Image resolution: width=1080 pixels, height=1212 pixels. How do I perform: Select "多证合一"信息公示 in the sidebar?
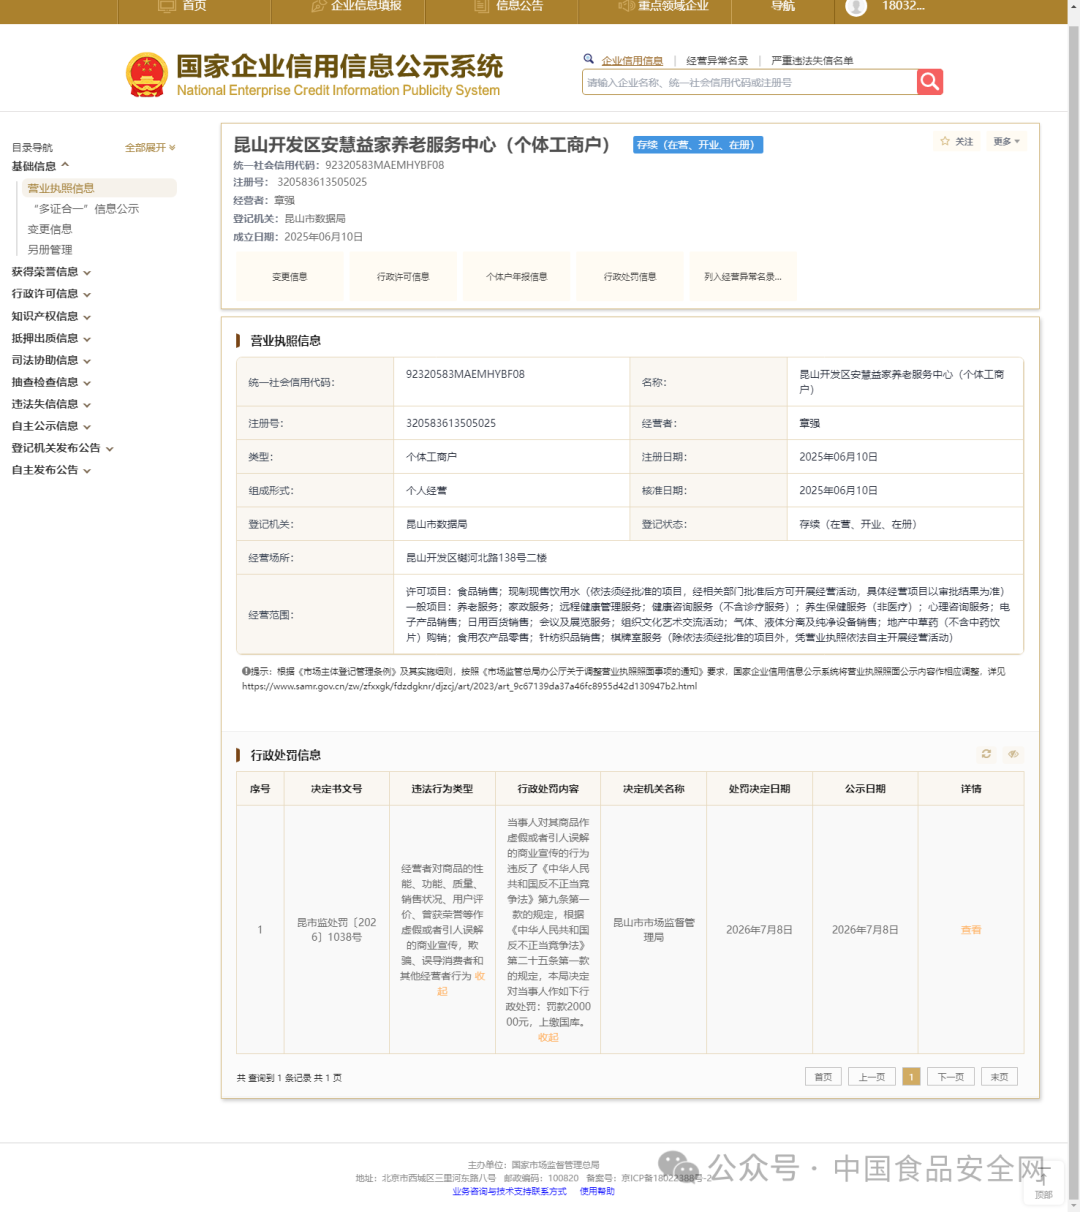tap(86, 209)
